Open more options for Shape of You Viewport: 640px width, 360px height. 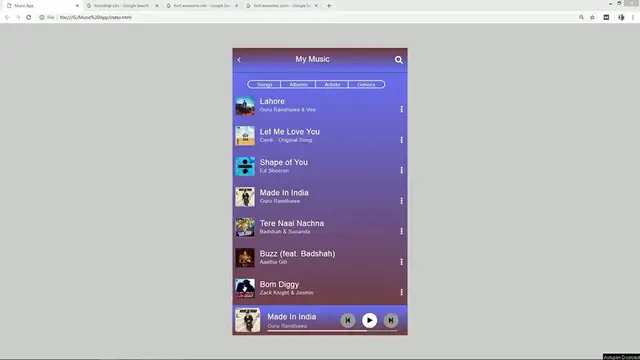click(x=401, y=170)
